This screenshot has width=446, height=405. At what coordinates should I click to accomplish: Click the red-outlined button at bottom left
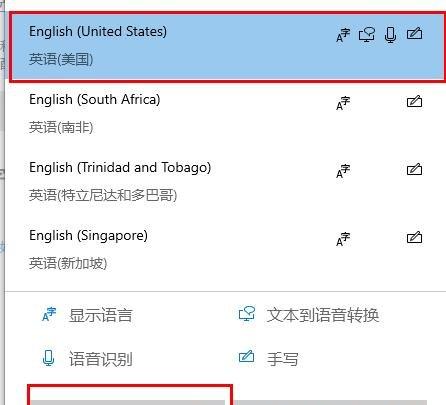[129, 395]
